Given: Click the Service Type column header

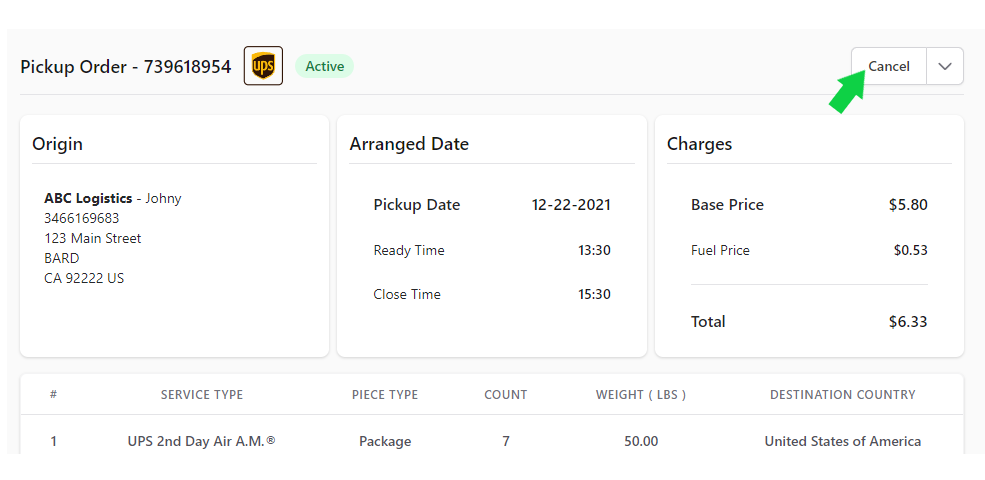Looking at the screenshot, I should tap(202, 395).
